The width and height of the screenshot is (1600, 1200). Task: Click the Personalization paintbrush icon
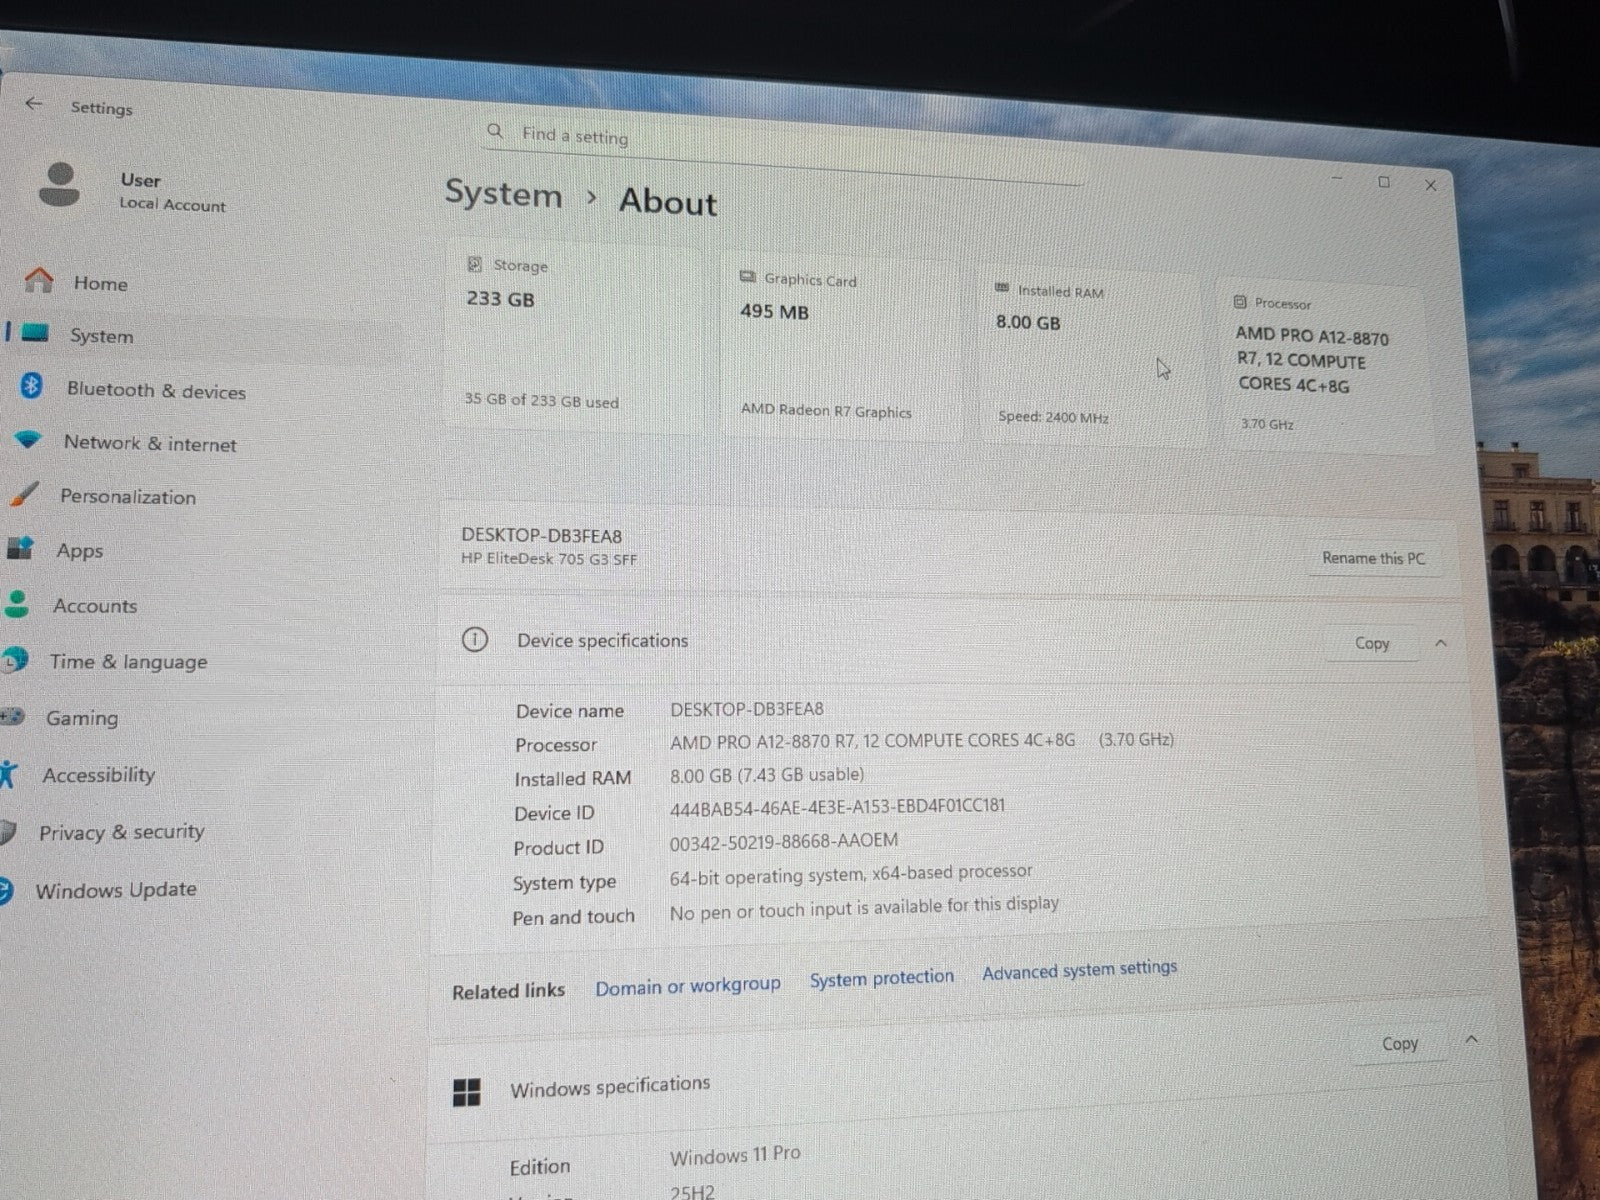[x=23, y=493]
